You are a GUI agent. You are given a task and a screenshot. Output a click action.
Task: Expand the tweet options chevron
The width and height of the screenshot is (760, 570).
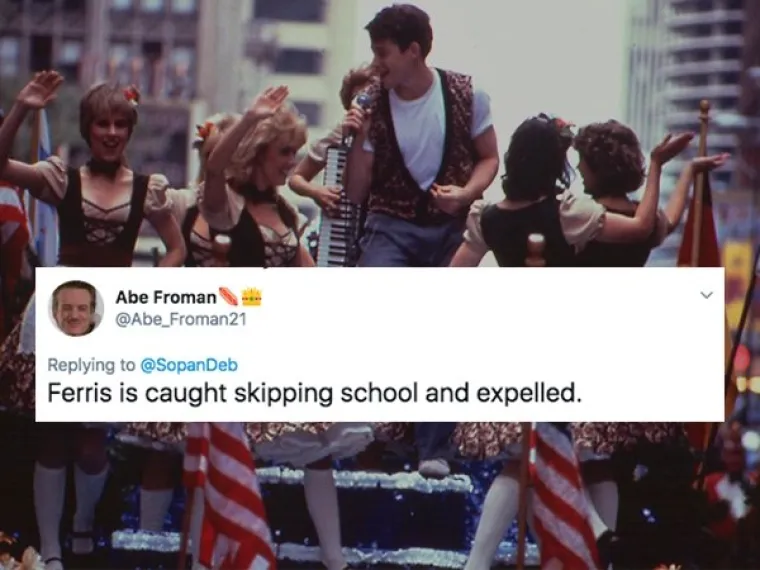[x=707, y=295]
